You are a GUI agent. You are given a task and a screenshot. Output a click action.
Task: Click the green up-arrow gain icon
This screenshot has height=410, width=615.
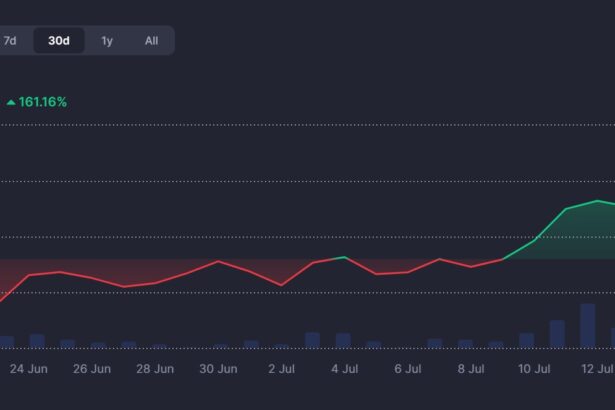click(11, 103)
